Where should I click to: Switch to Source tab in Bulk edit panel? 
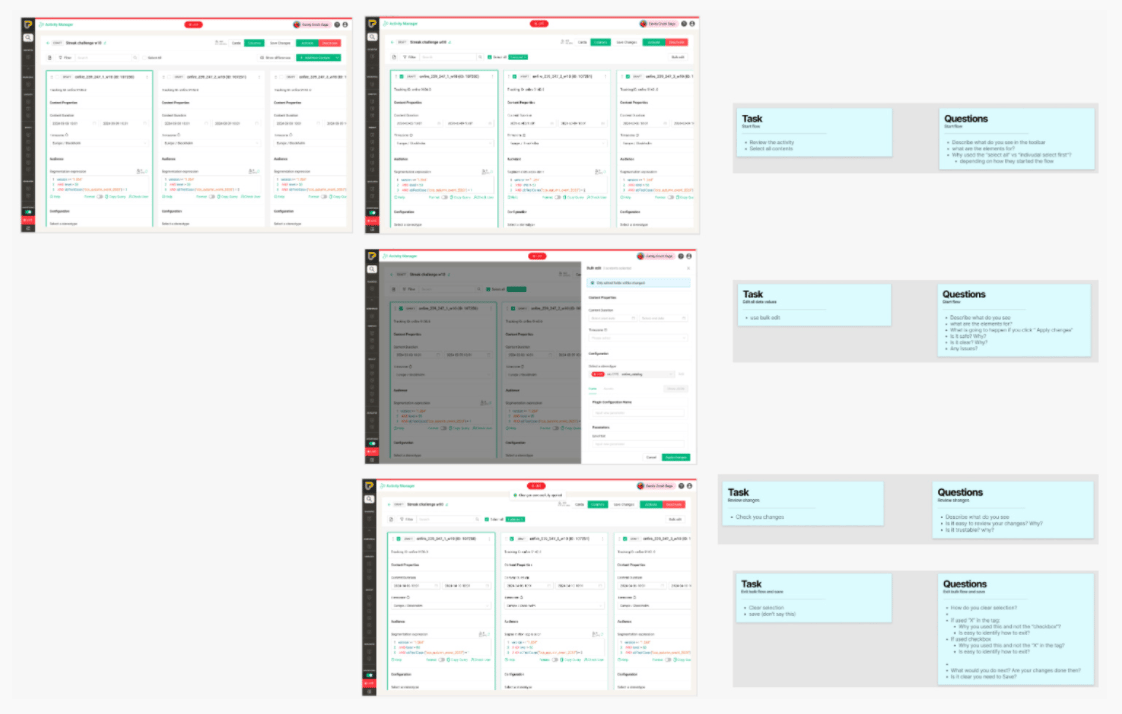(607, 388)
